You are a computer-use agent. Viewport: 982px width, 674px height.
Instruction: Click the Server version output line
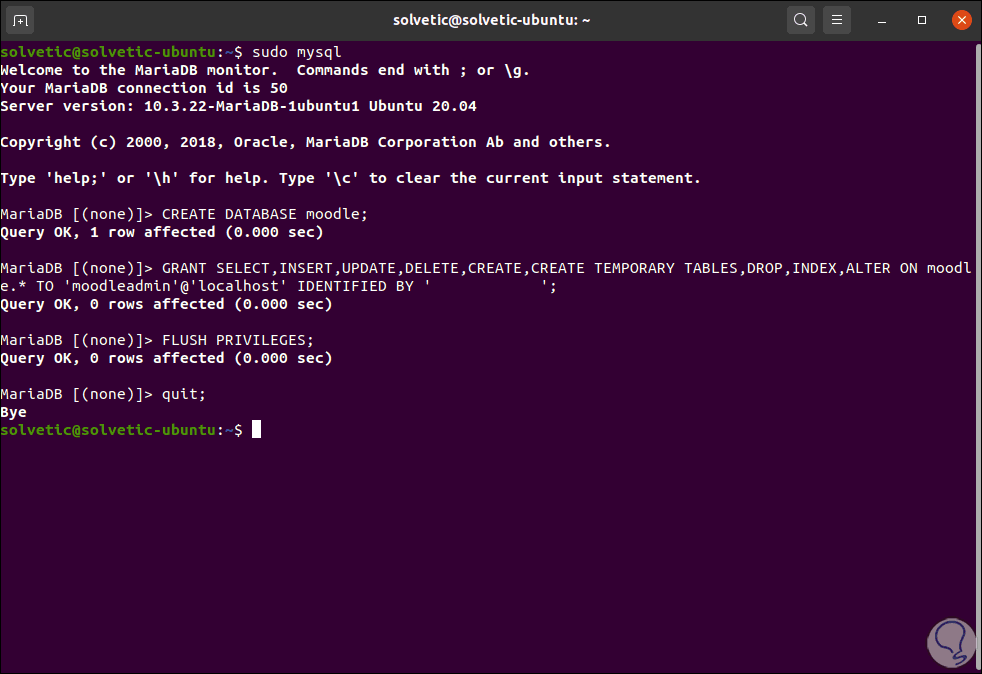pos(245,106)
